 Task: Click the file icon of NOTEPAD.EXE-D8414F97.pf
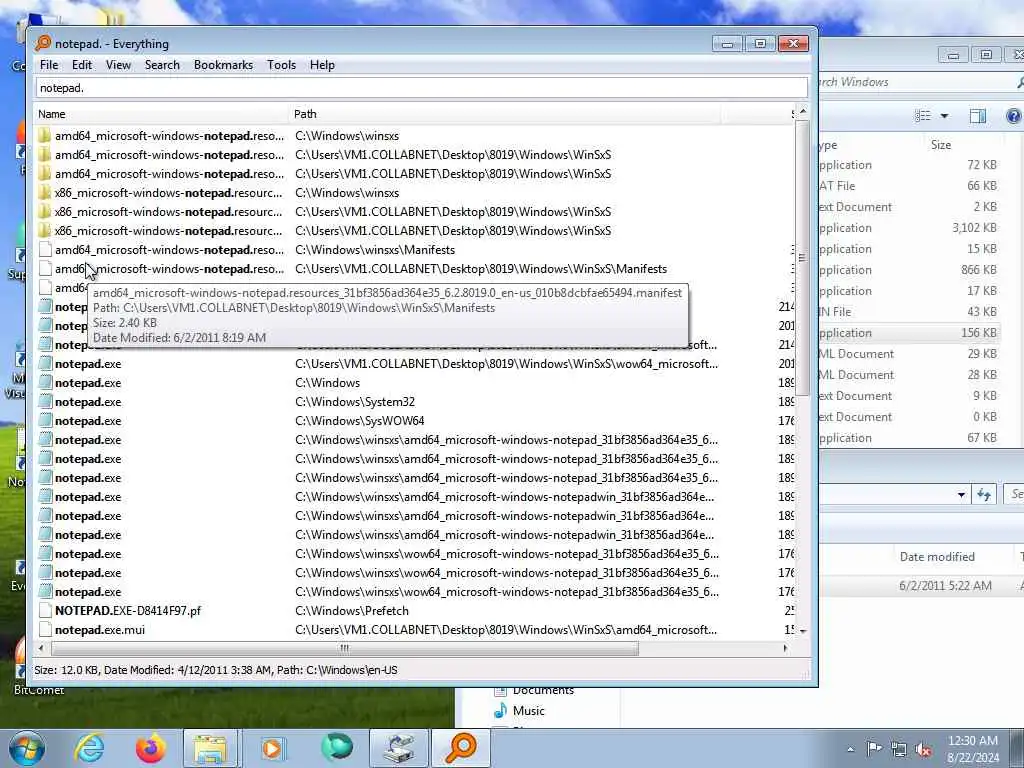[x=44, y=611]
